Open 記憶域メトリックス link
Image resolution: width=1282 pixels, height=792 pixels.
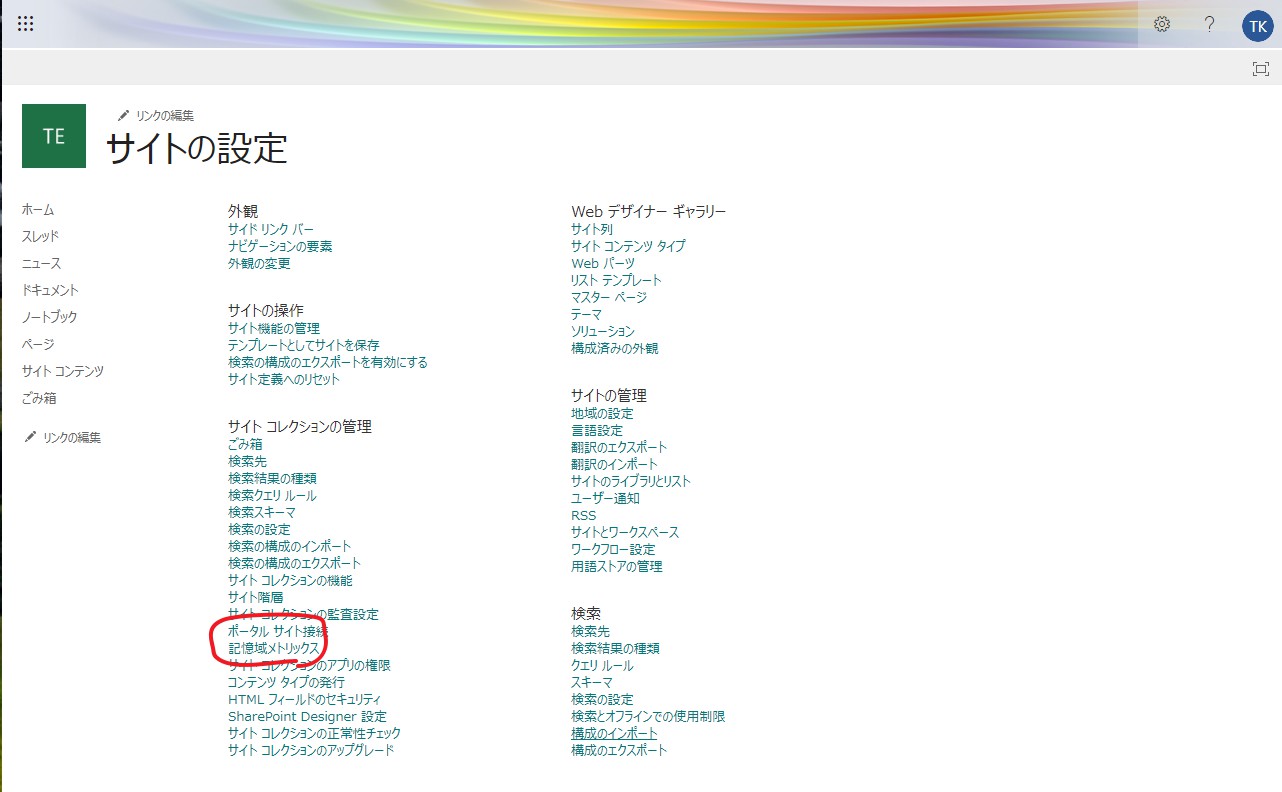(274, 648)
